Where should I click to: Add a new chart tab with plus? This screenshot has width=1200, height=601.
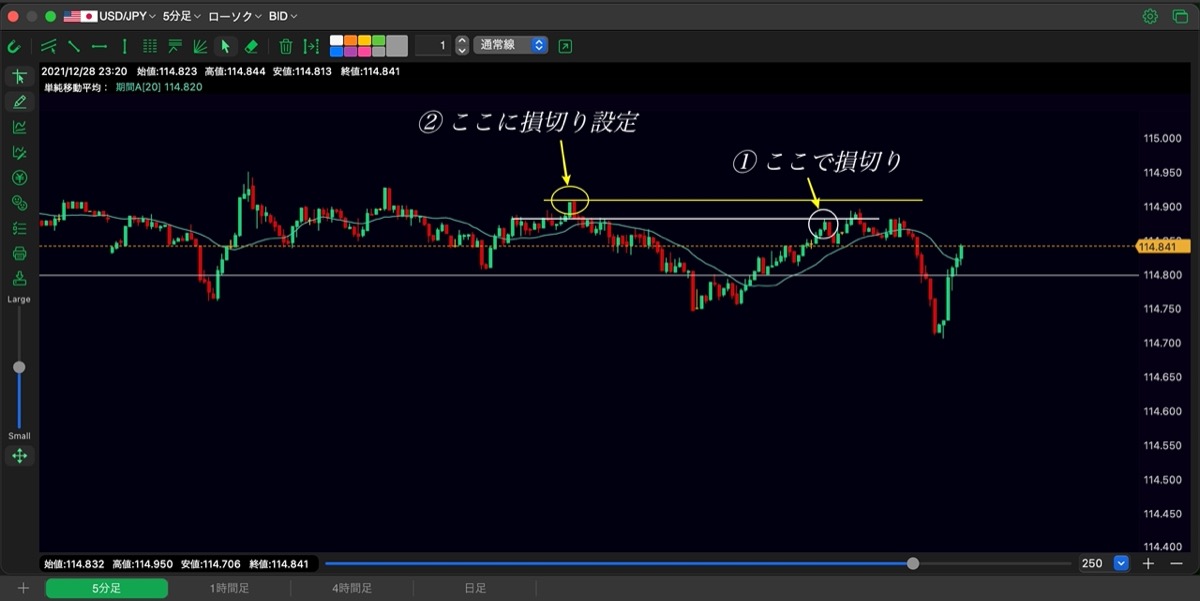tap(23, 588)
